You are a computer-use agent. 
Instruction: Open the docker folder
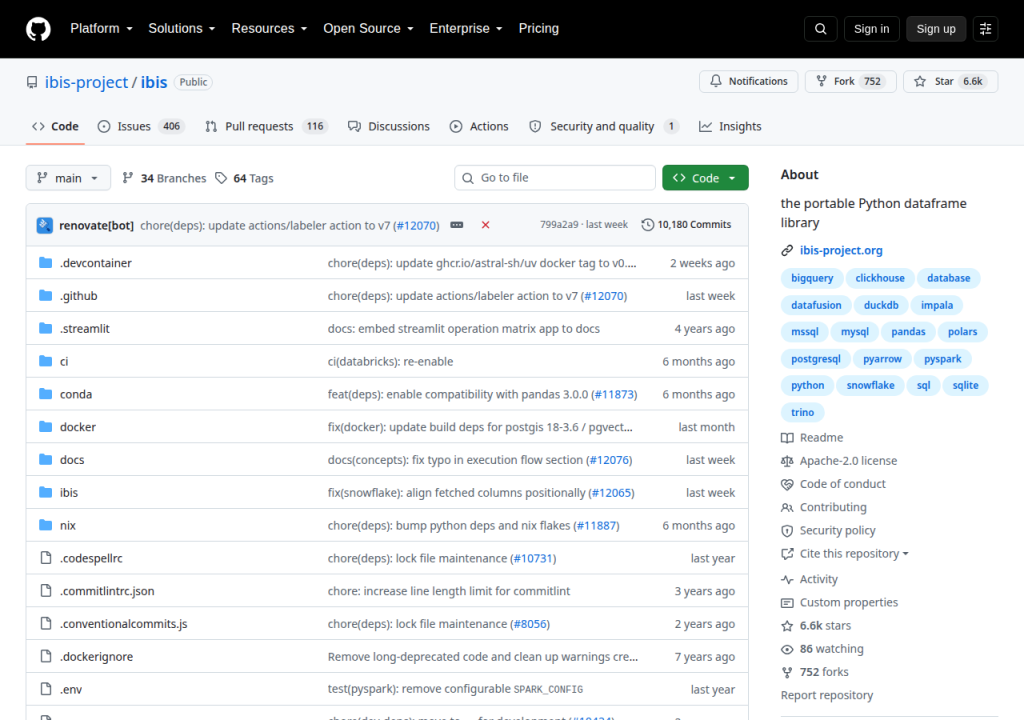click(x=78, y=427)
